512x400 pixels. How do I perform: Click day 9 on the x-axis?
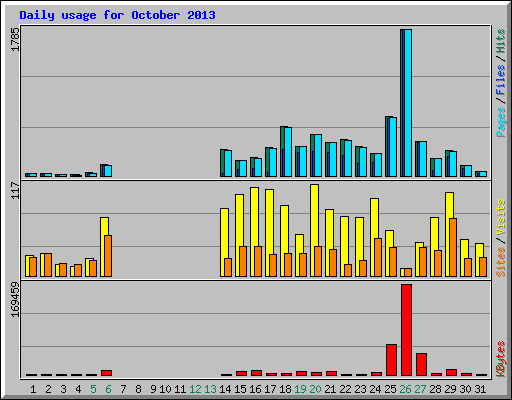(x=153, y=389)
